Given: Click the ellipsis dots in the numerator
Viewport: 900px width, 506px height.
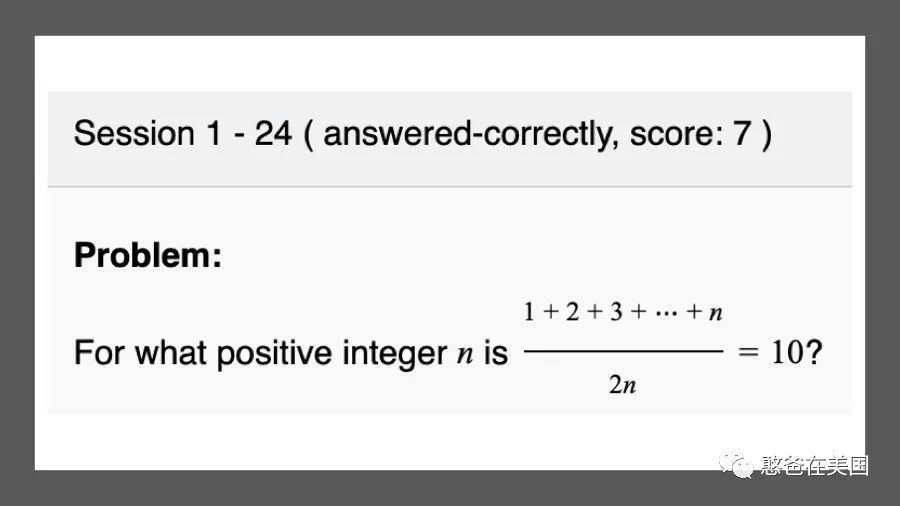Looking at the screenshot, I should [x=666, y=313].
